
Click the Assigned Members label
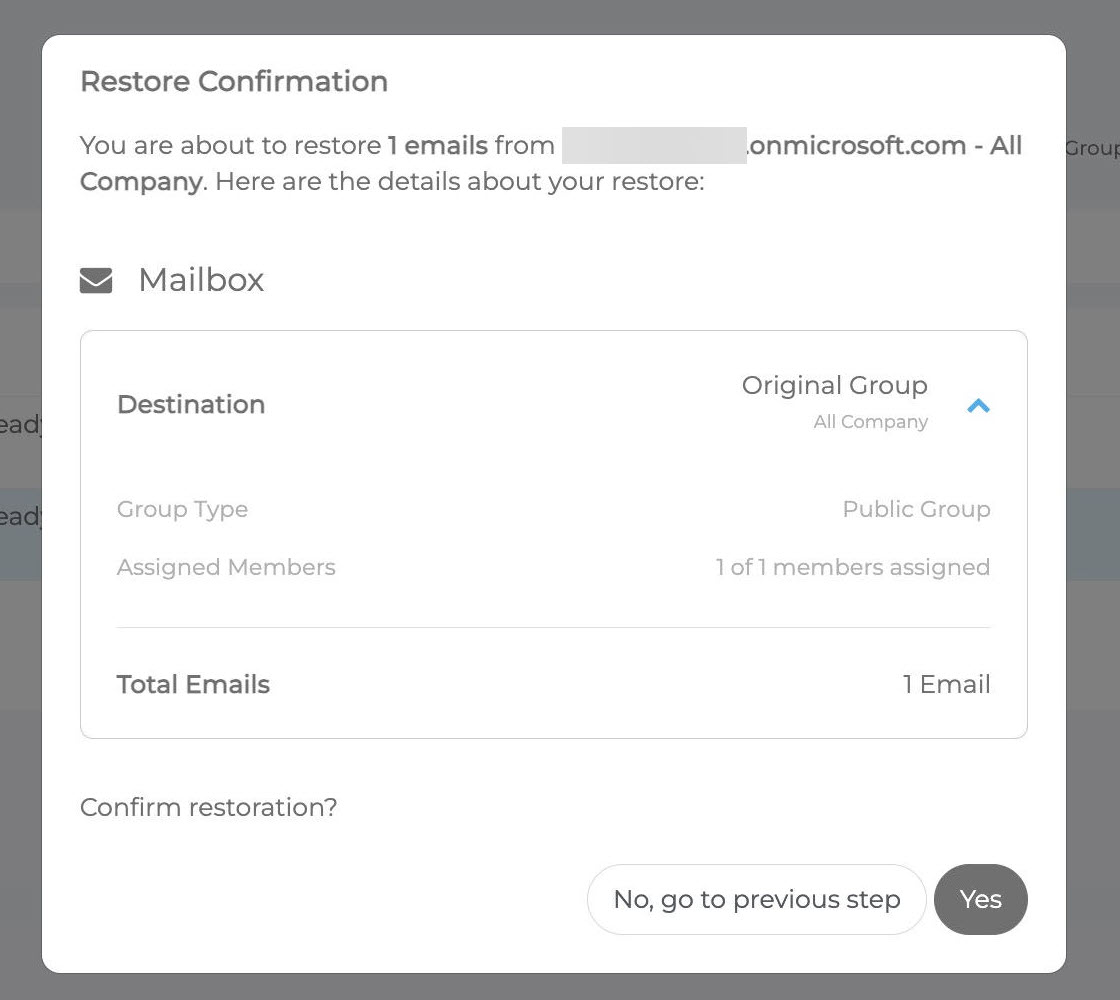tap(226, 567)
